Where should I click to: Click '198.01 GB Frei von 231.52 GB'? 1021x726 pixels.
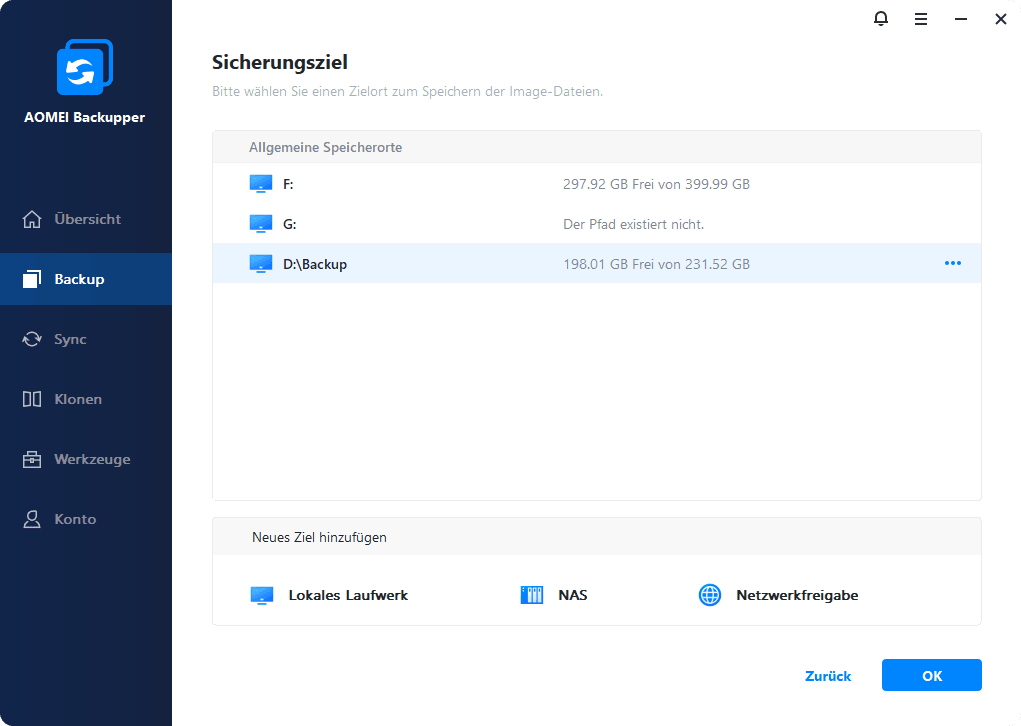656,264
